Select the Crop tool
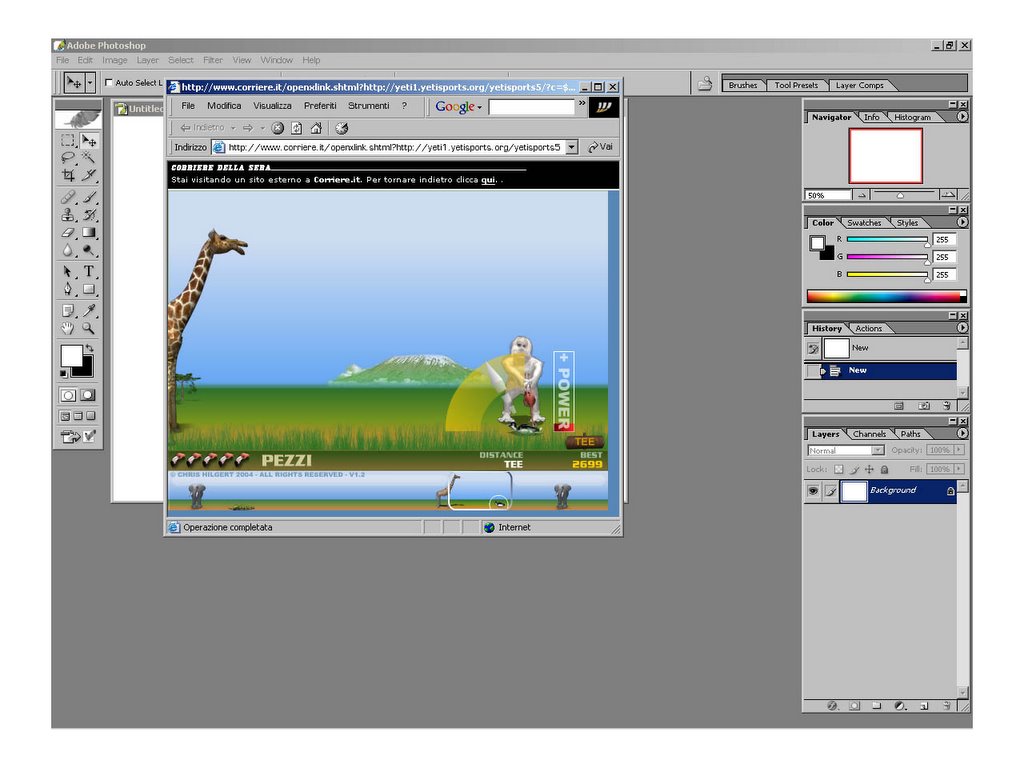This screenshot has height=768, width=1024. click(68, 174)
